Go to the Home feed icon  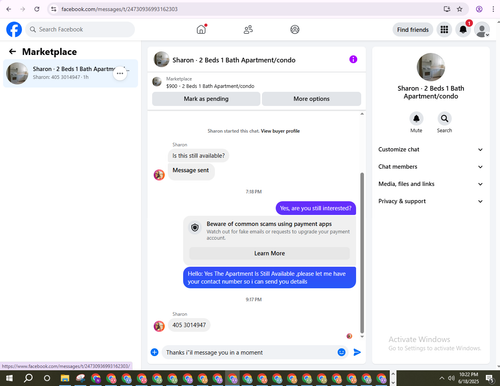point(201,29)
